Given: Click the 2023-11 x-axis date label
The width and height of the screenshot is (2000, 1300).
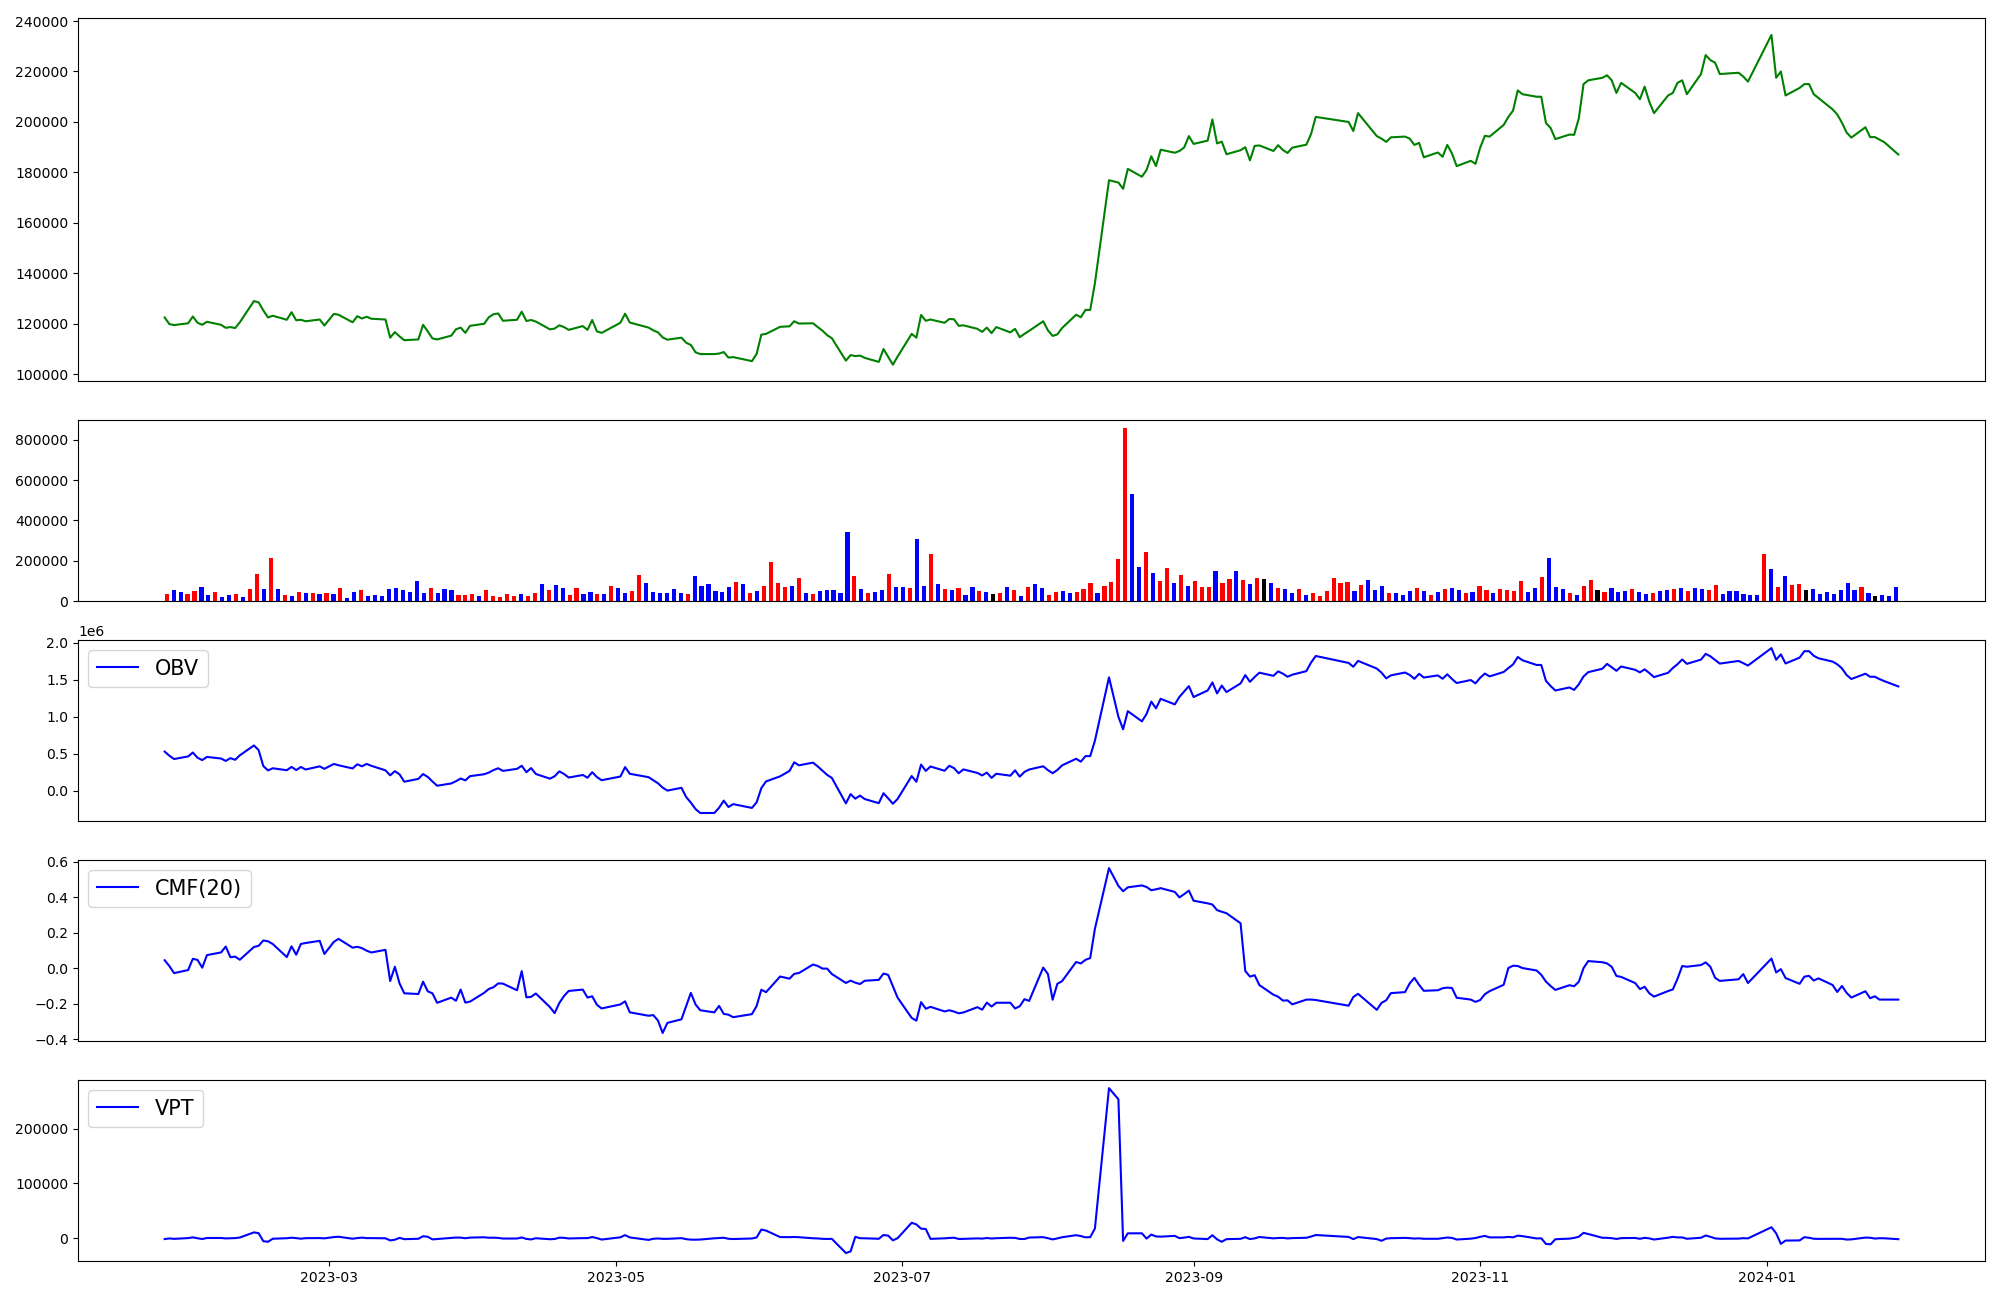Looking at the screenshot, I should click(1480, 1277).
